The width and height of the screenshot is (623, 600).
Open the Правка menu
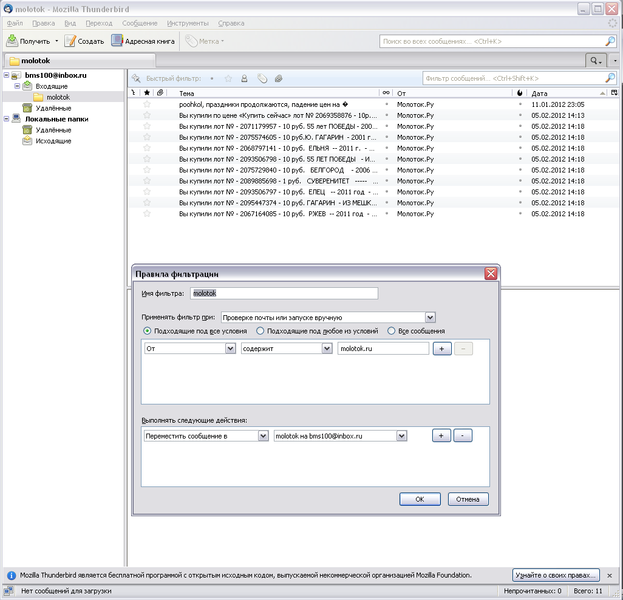click(x=44, y=23)
